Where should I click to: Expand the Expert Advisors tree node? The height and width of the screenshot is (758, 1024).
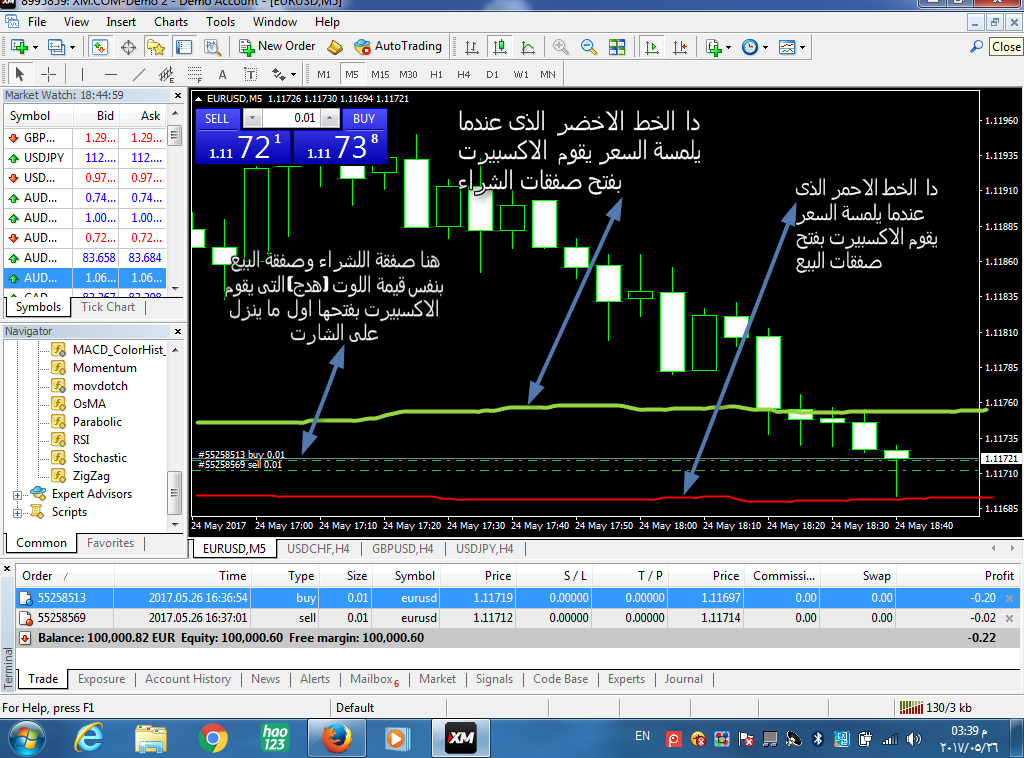pyautogui.click(x=18, y=495)
